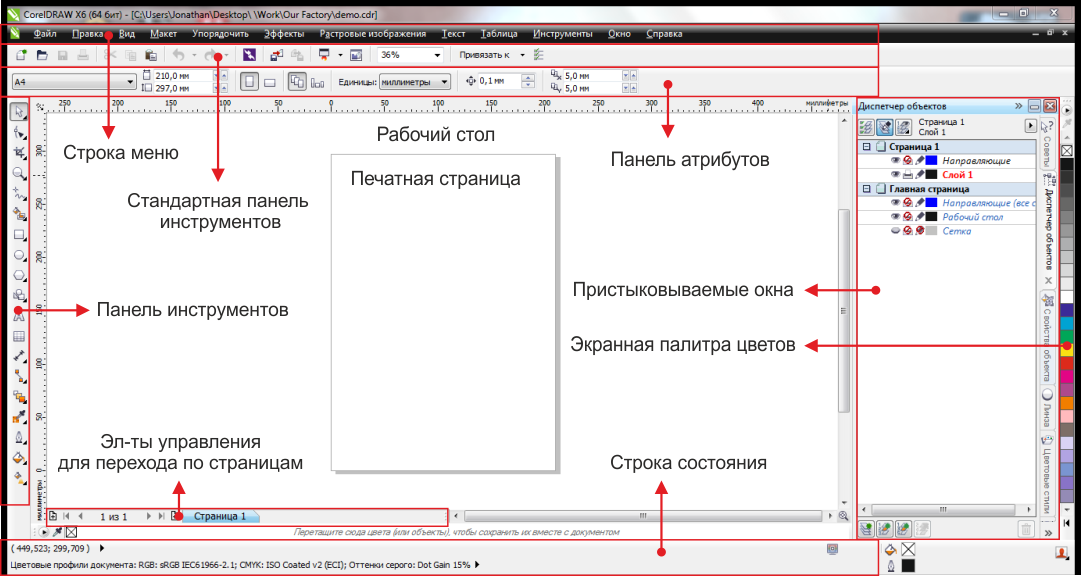Open Object Manager flyout arrow next to Страница 1
The height and width of the screenshot is (576, 1081).
click(1030, 126)
